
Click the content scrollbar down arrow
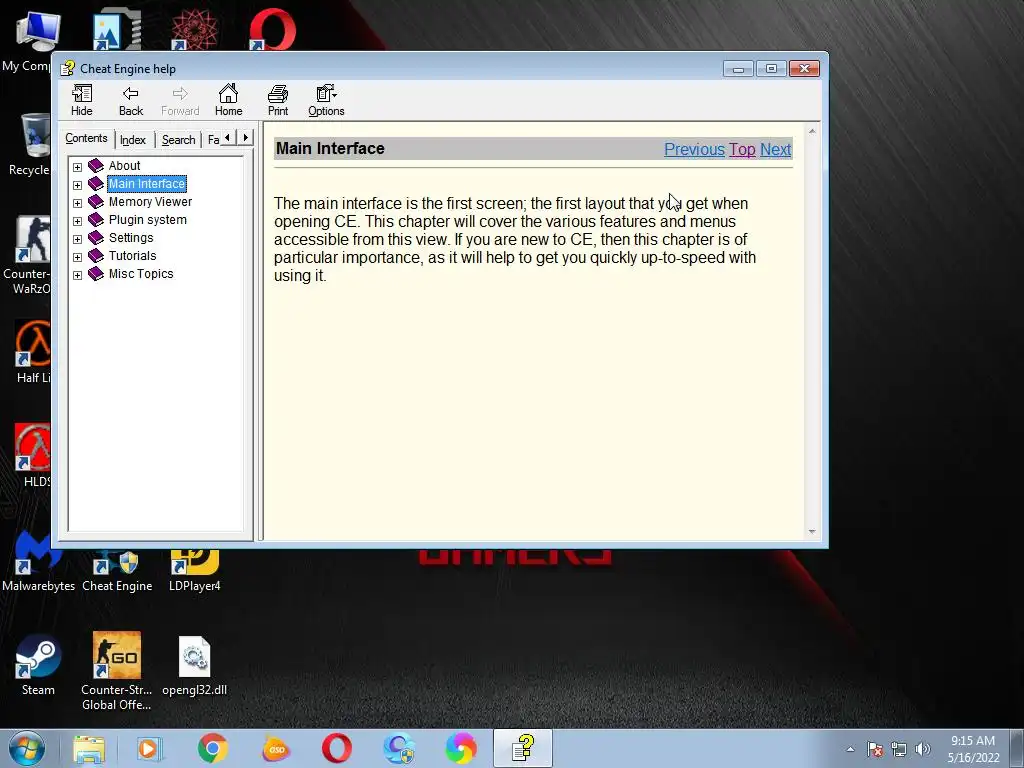812,532
